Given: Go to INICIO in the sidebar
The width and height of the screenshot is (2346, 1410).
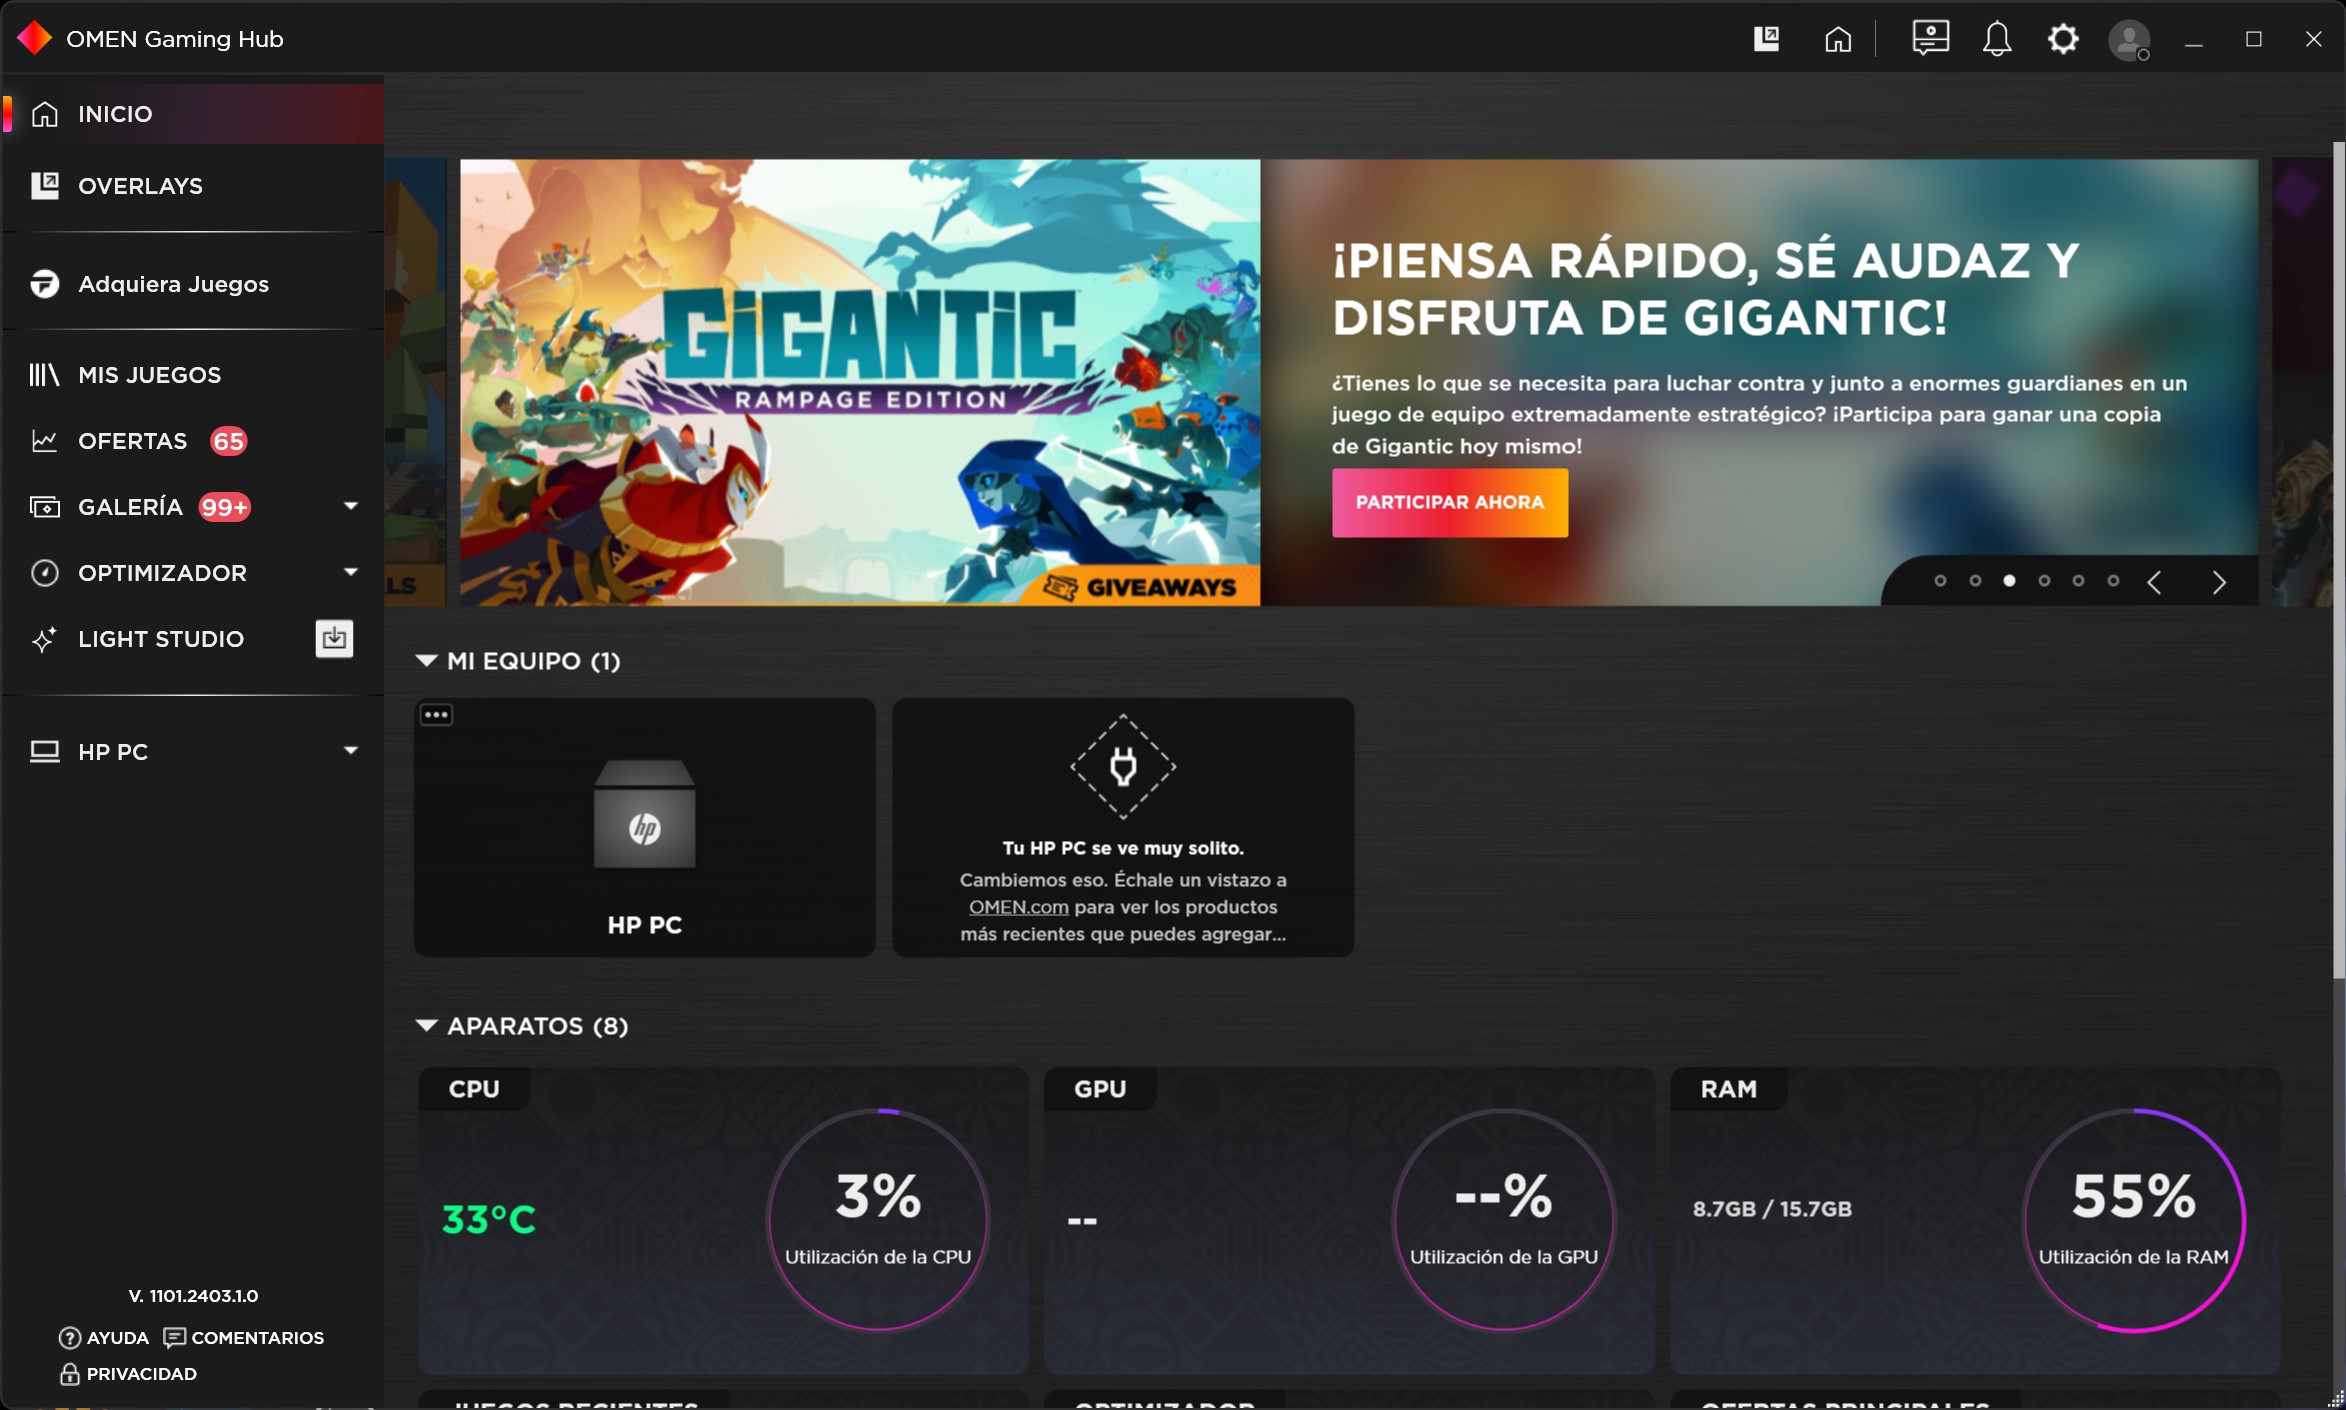Looking at the screenshot, I should pyautogui.click(x=193, y=114).
